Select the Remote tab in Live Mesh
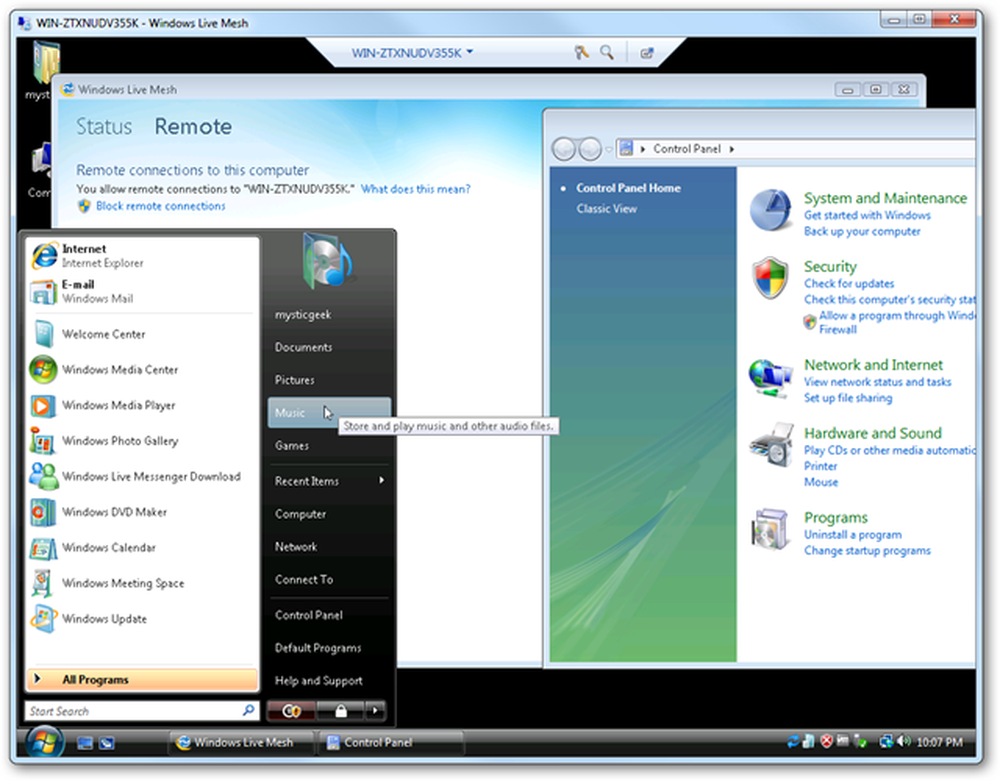The image size is (1000, 781). click(193, 126)
